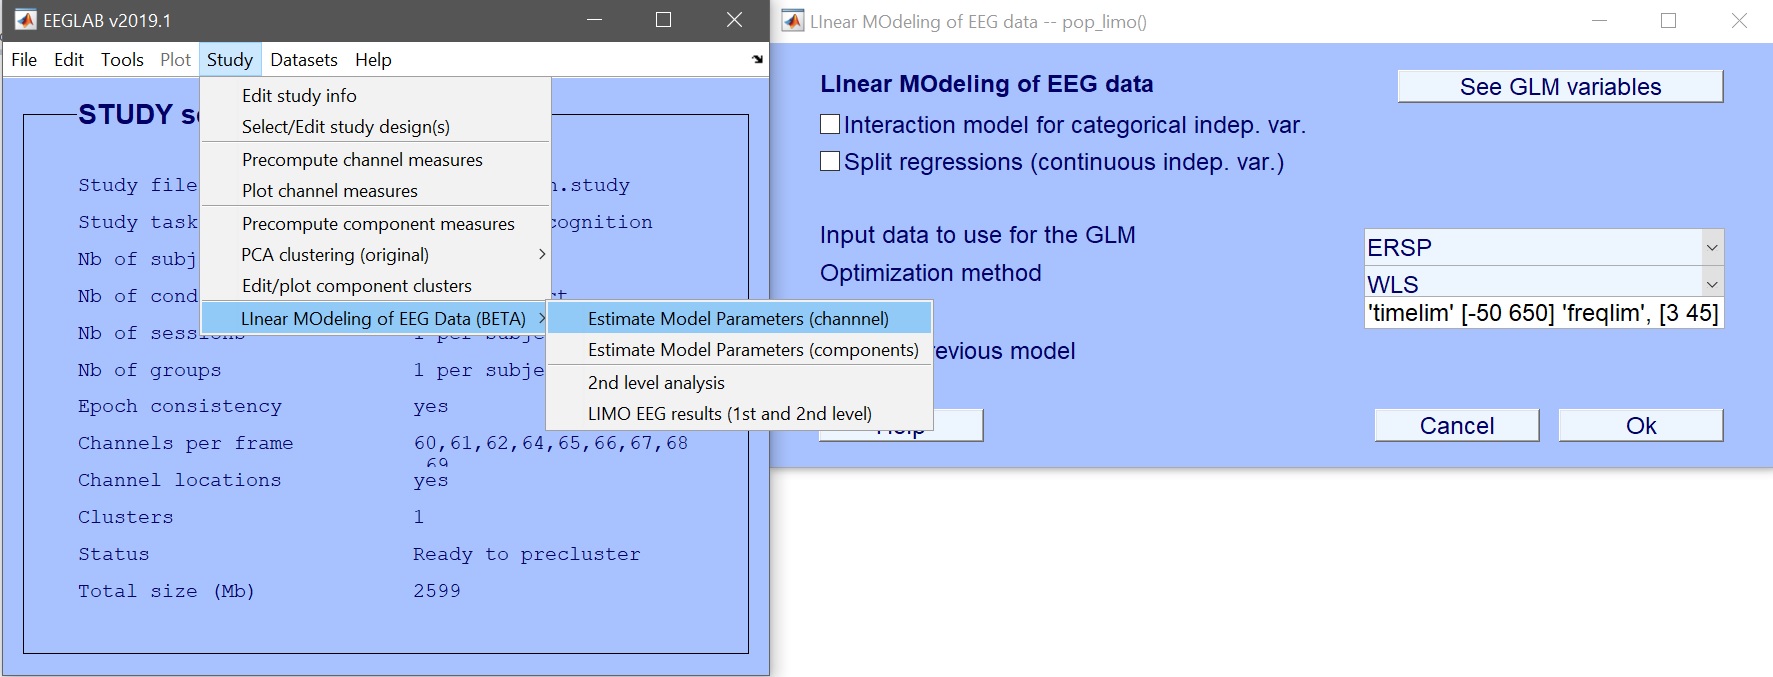1773x677 pixels.
Task: Choose Edit/plot component clusters
Action: pos(376,285)
